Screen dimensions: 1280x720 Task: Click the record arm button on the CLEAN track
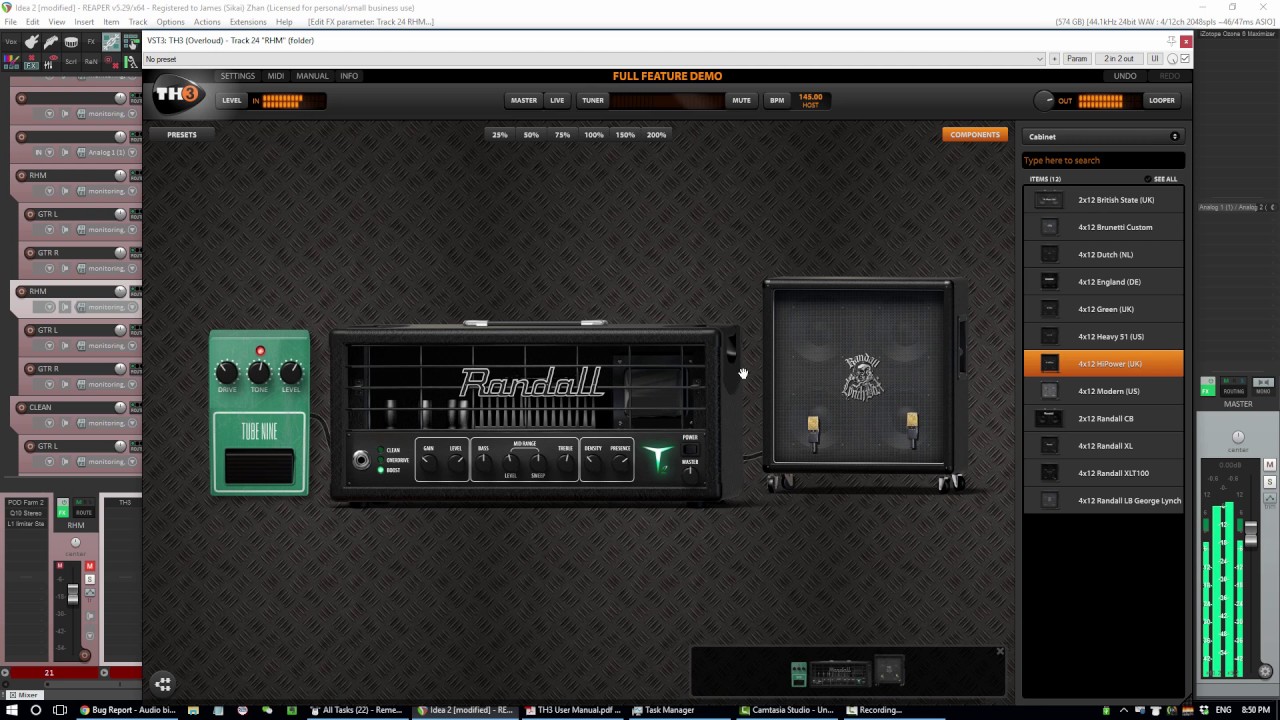tap(21, 407)
